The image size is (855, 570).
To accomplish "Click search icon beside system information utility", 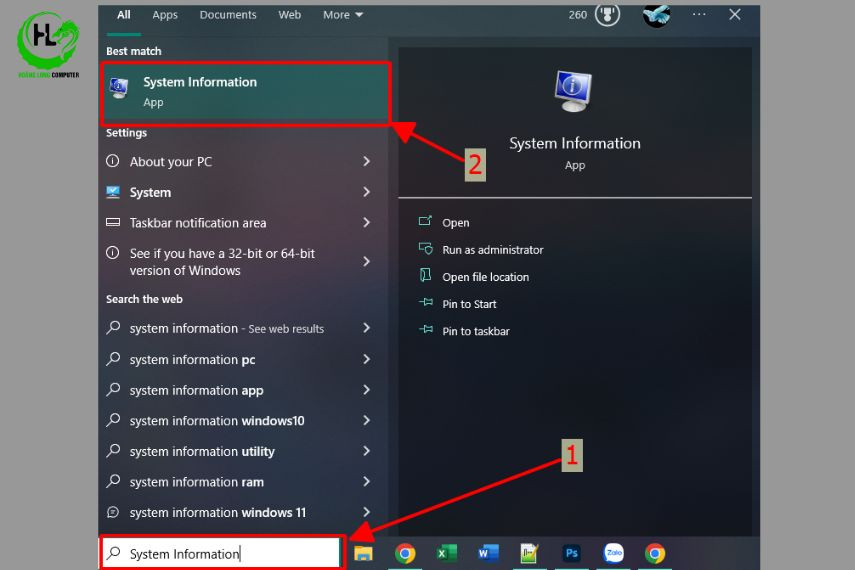I will (x=113, y=450).
